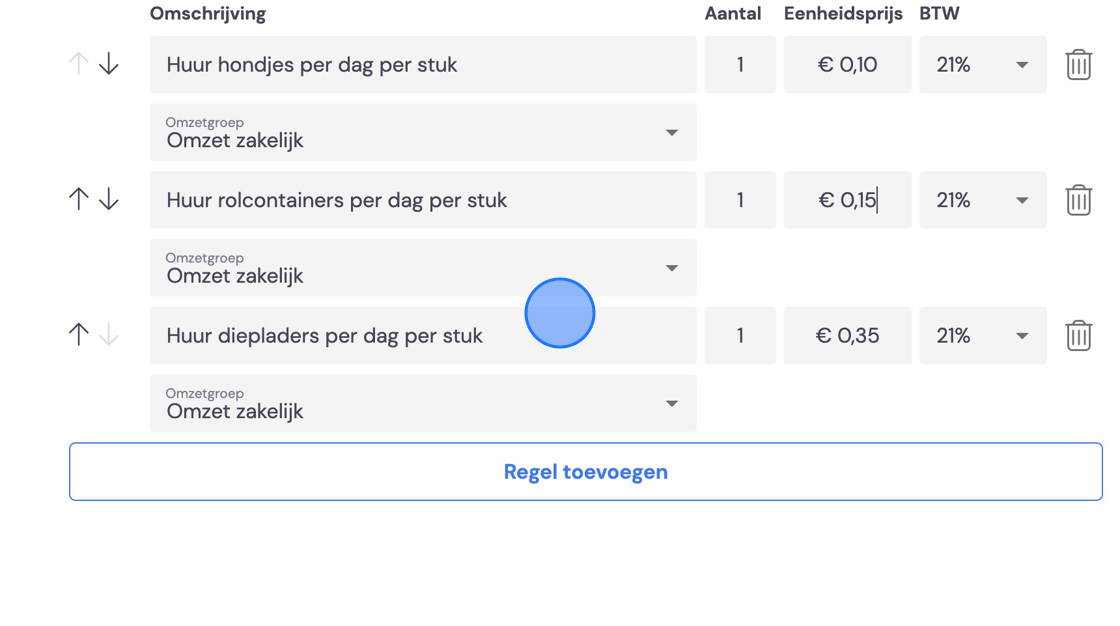Image resolution: width=1120 pixels, height=626 pixels.
Task: Delete the Huur diepladers line
Action: pyautogui.click(x=1079, y=336)
